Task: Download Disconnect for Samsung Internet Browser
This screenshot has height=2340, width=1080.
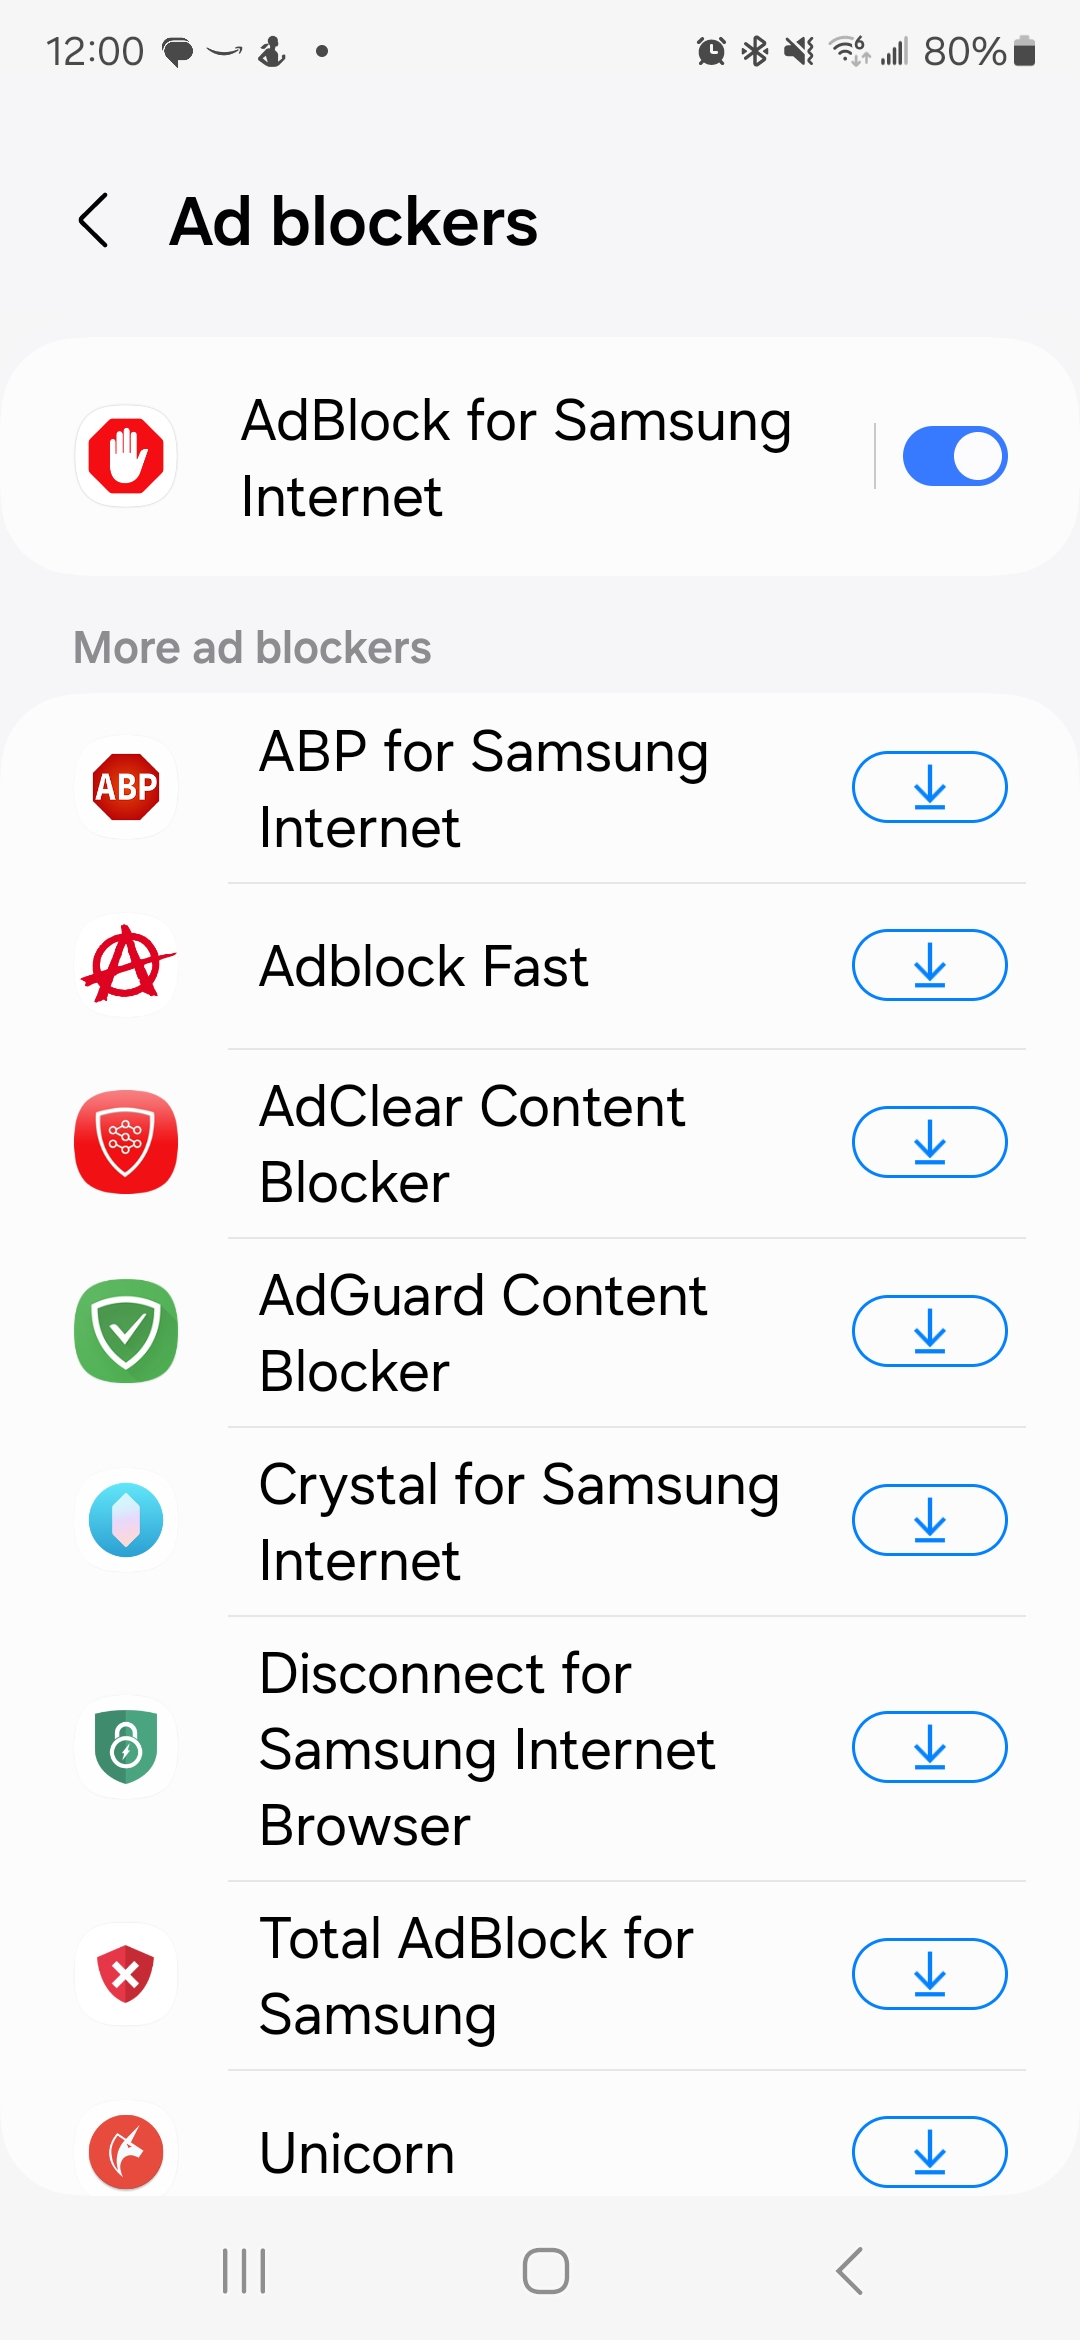Action: click(929, 1747)
